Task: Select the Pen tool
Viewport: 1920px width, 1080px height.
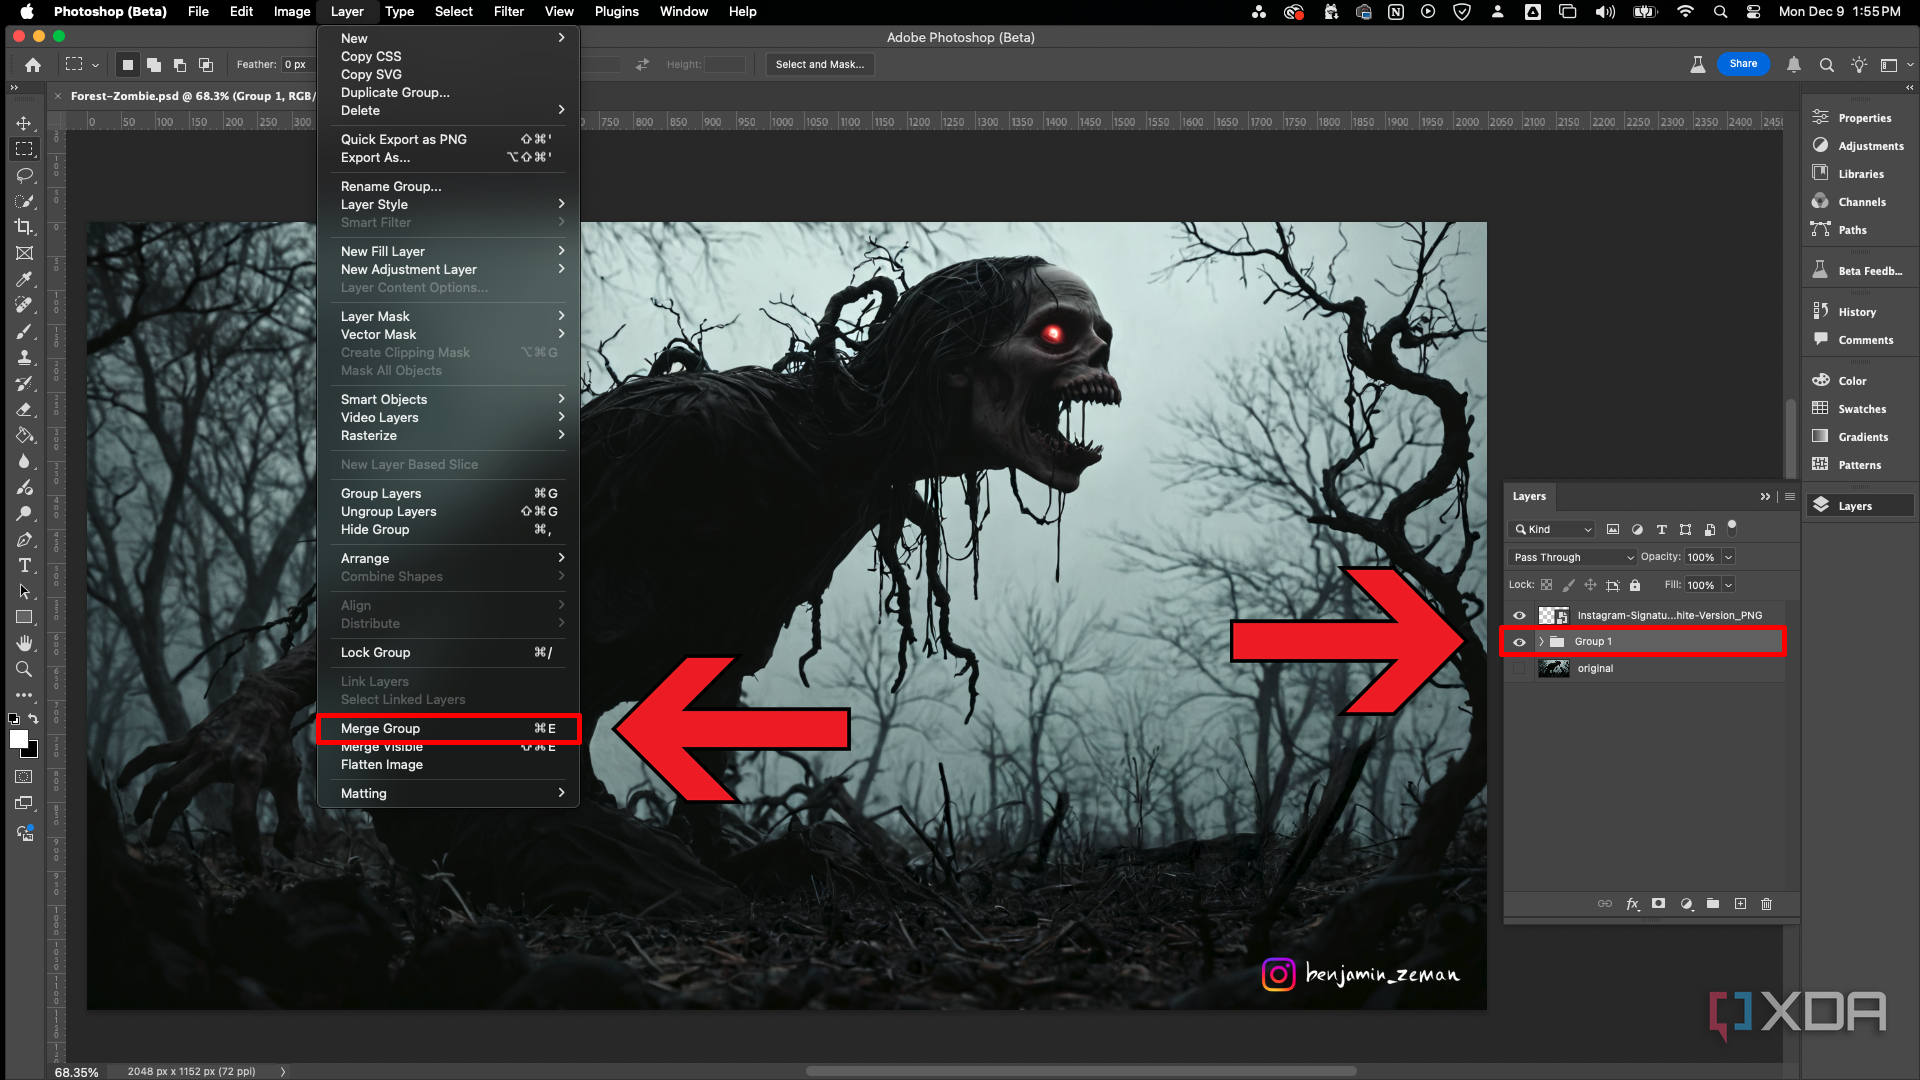Action: click(24, 539)
